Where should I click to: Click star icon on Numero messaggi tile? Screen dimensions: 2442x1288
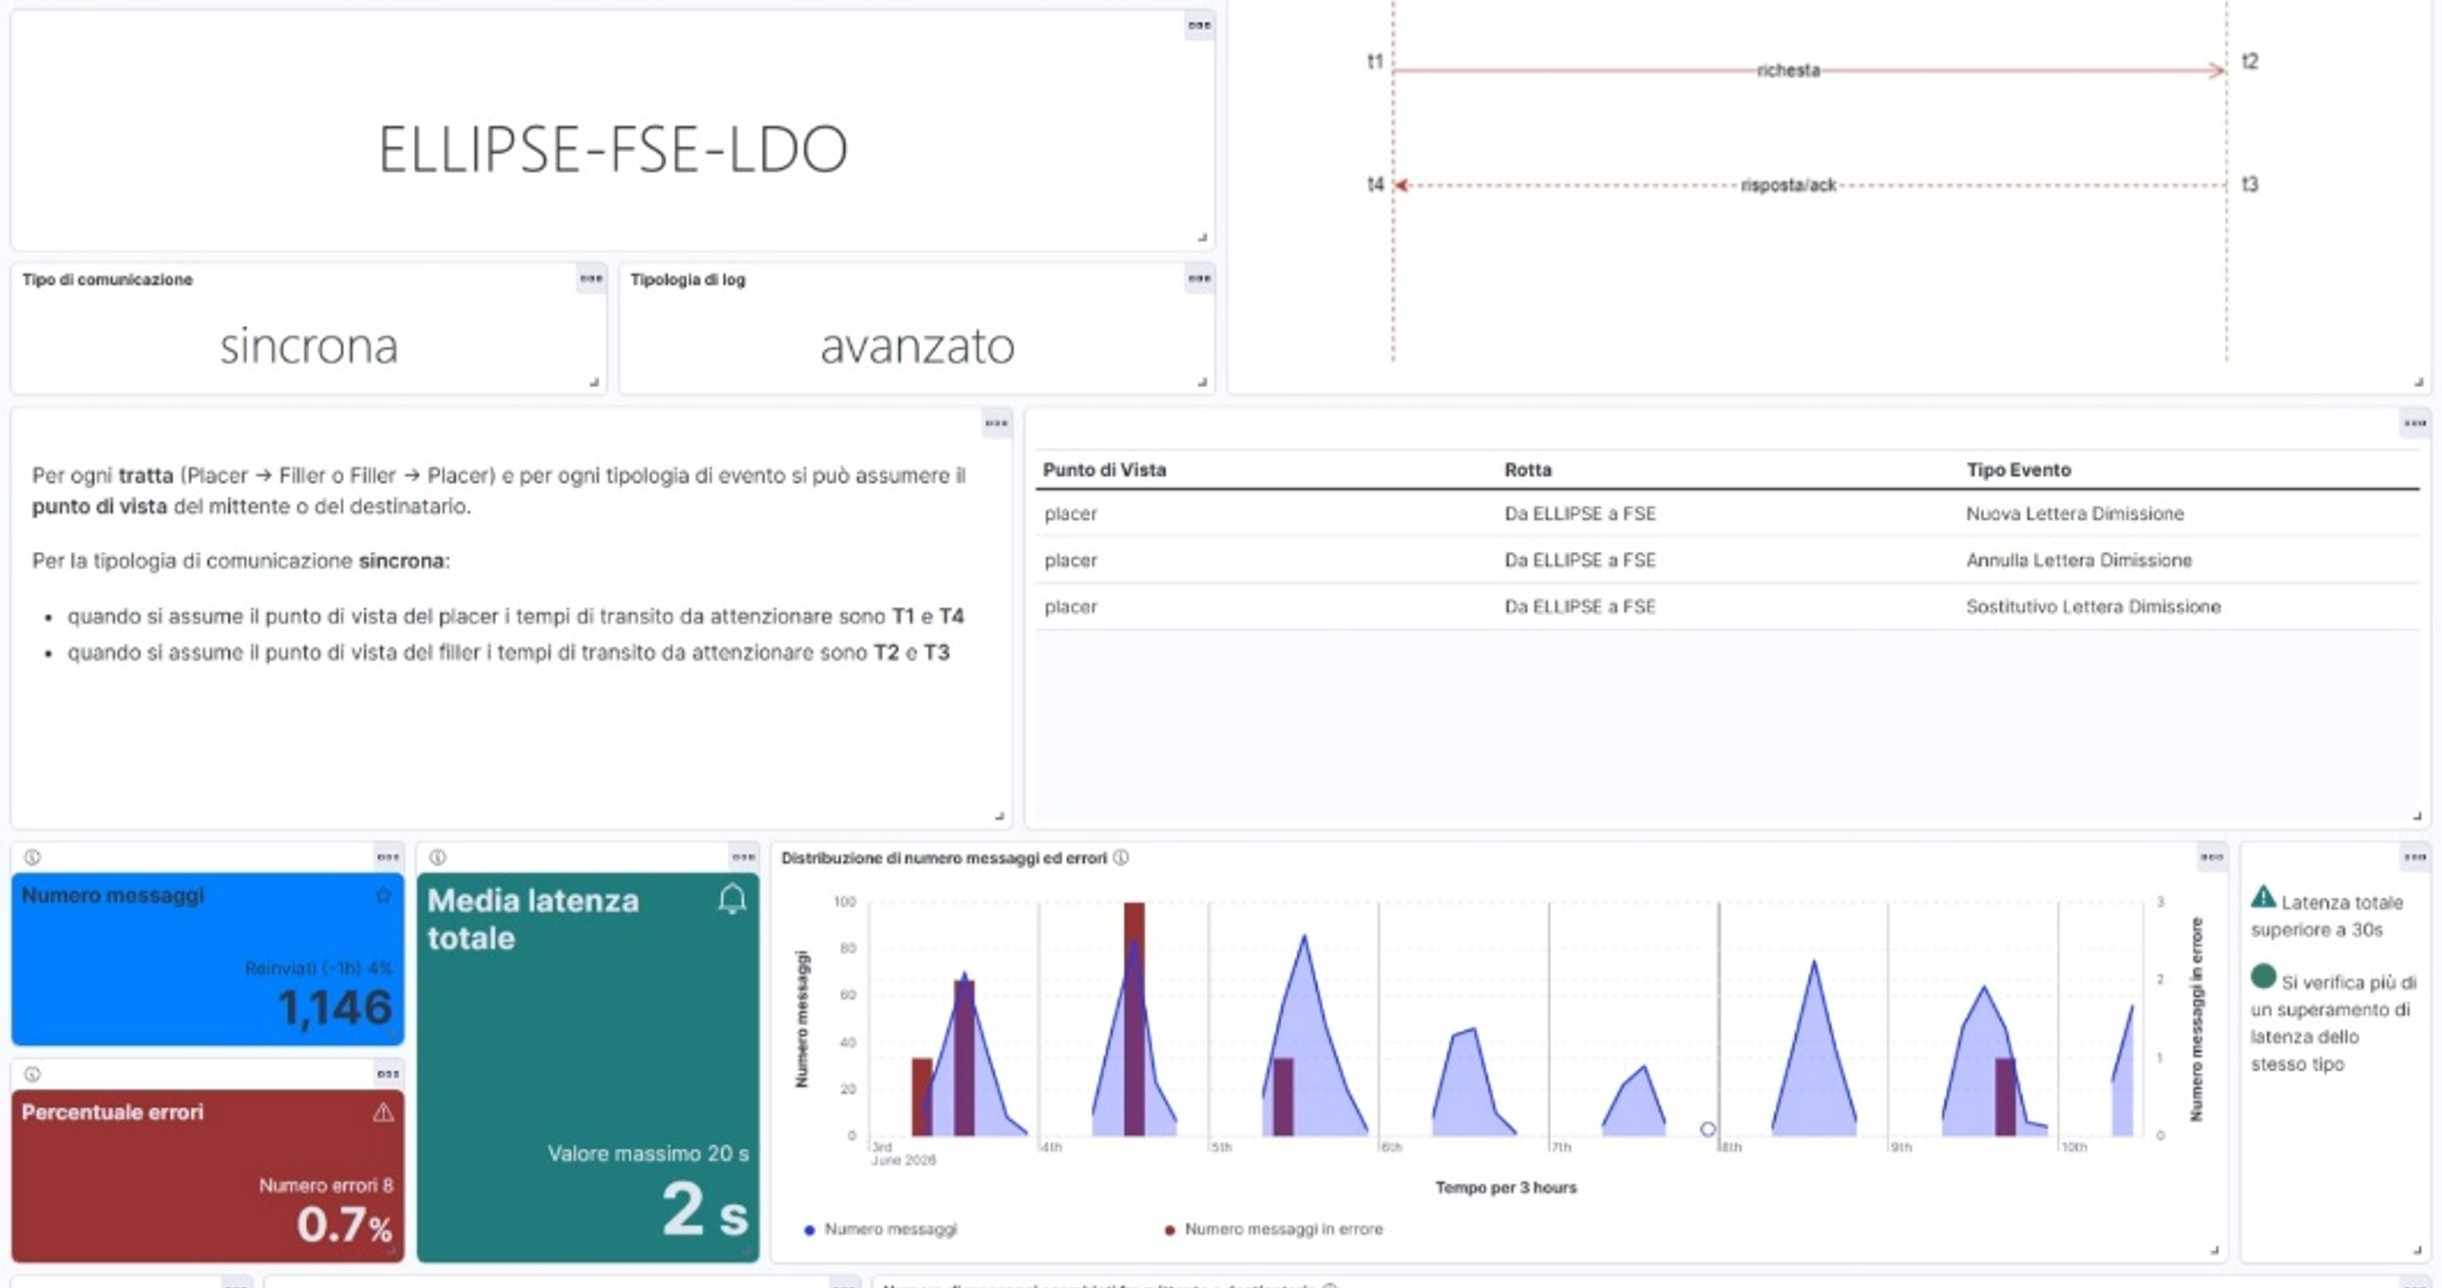(x=383, y=895)
